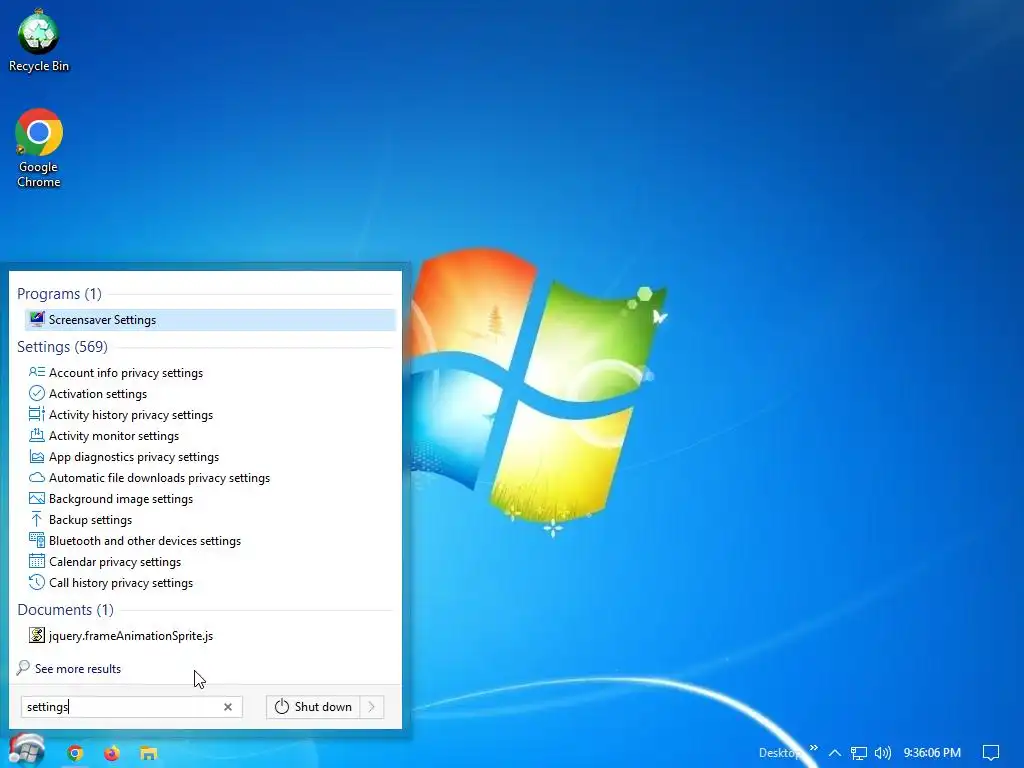The width and height of the screenshot is (1024, 768).
Task: Click the power icon on Shut down
Action: (281, 707)
